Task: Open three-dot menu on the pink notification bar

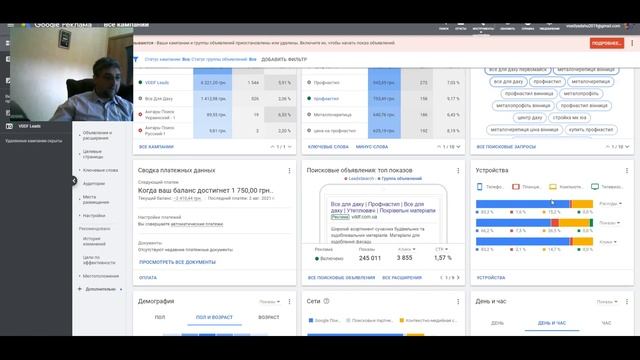Action: click(x=632, y=43)
